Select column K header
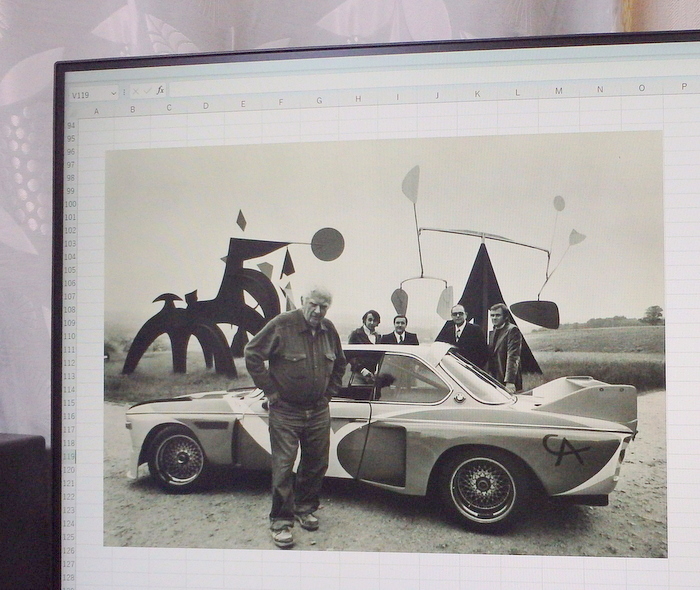 [477, 94]
